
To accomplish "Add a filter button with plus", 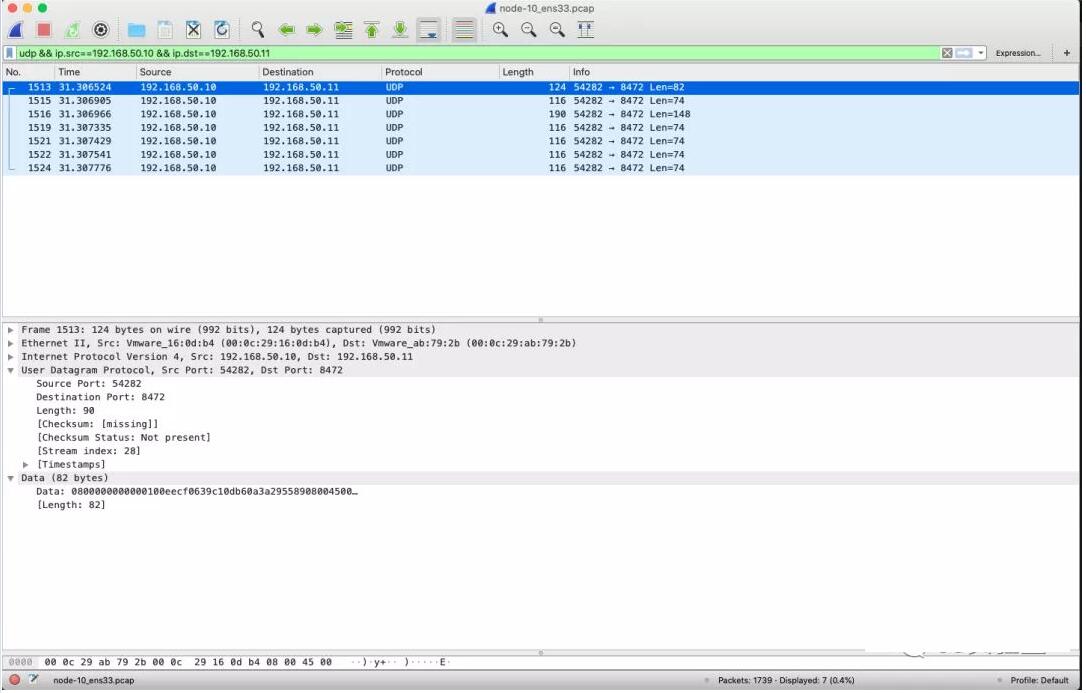I will pos(1067,53).
